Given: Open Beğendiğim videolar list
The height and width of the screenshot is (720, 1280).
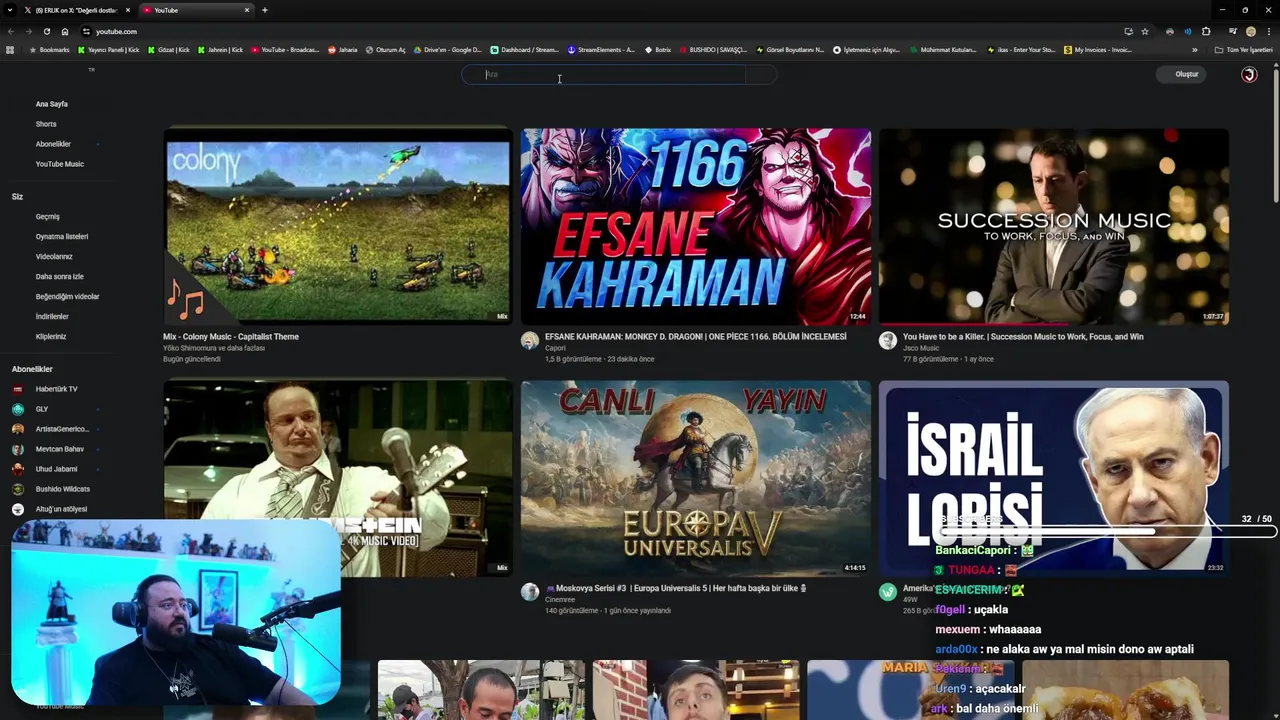Looking at the screenshot, I should tap(67, 297).
